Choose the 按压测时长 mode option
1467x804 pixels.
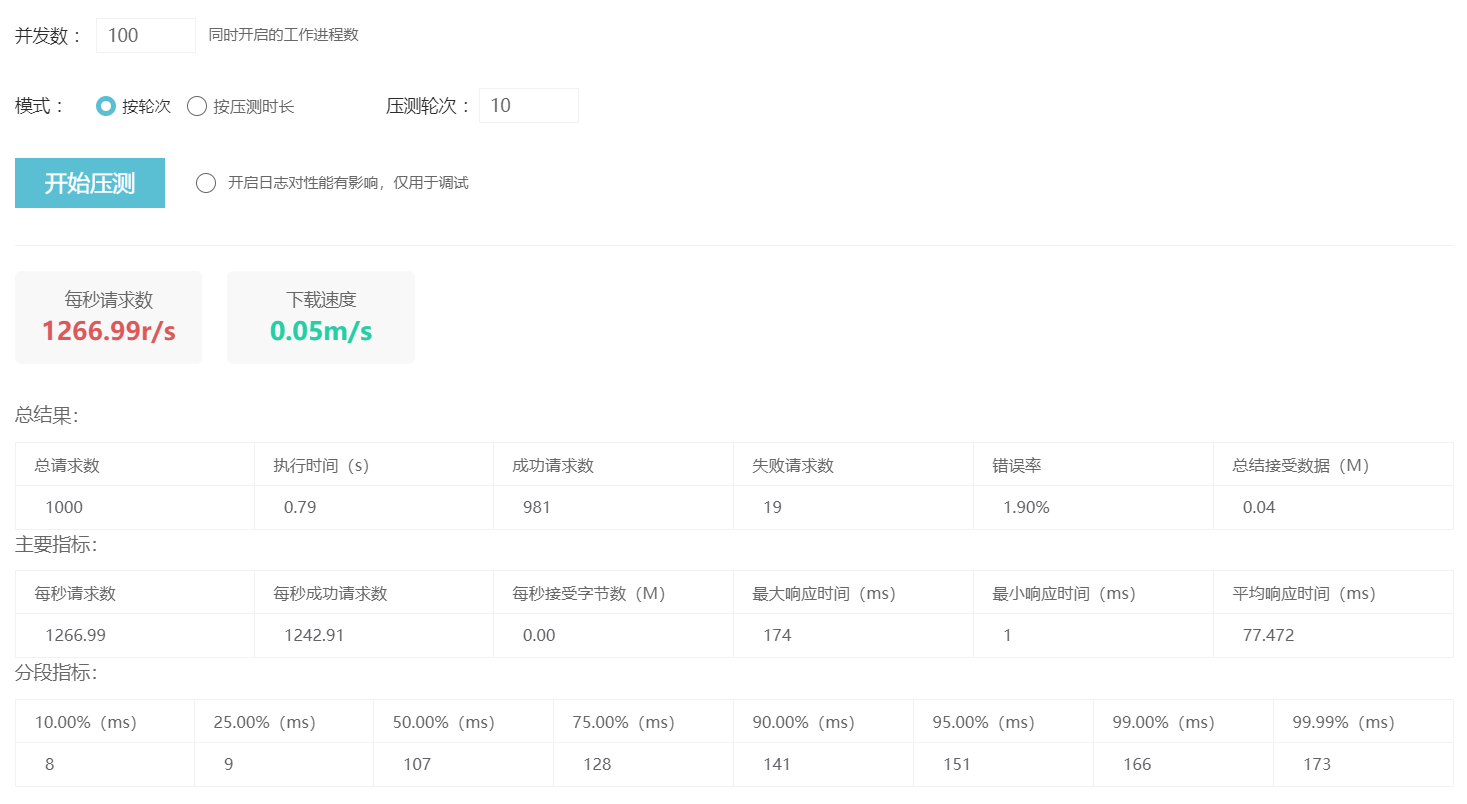pyautogui.click(x=197, y=106)
